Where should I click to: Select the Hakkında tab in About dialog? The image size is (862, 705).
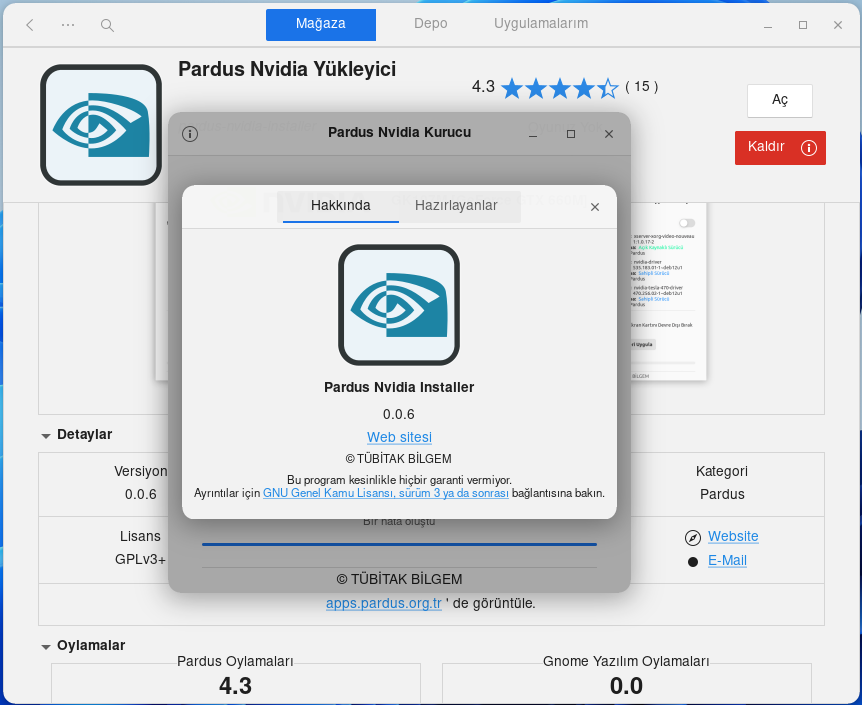[x=341, y=206]
